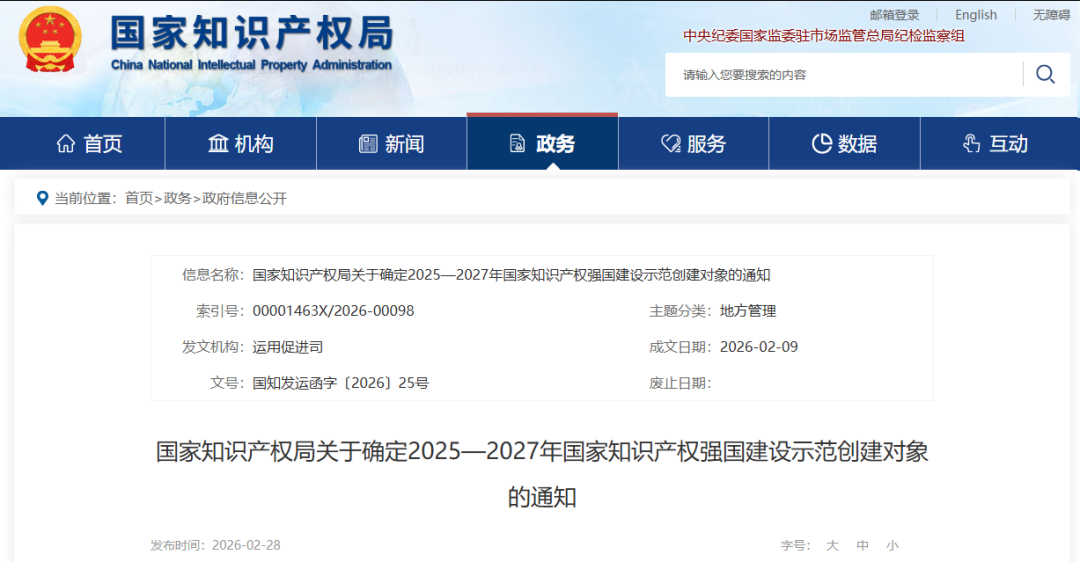This screenshot has width=1080, height=562.
Task: Set font size to 小
Action: 893,545
